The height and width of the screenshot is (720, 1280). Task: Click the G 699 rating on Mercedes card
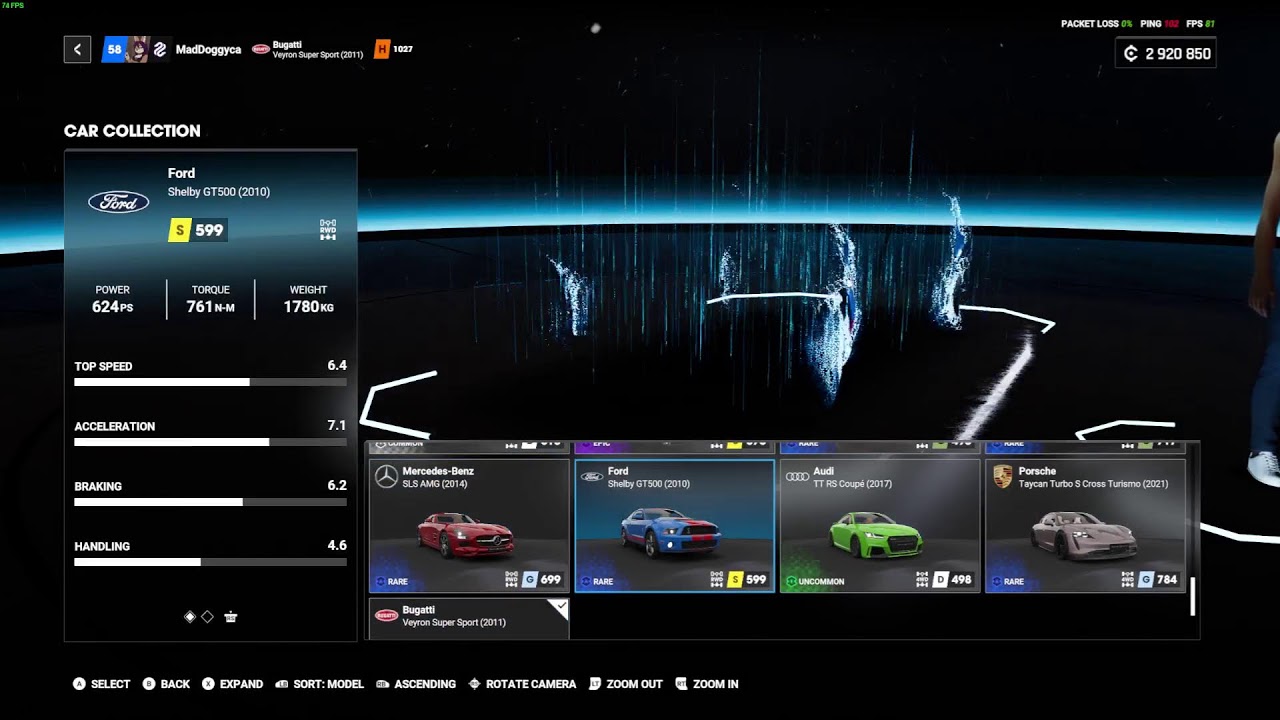(x=543, y=579)
